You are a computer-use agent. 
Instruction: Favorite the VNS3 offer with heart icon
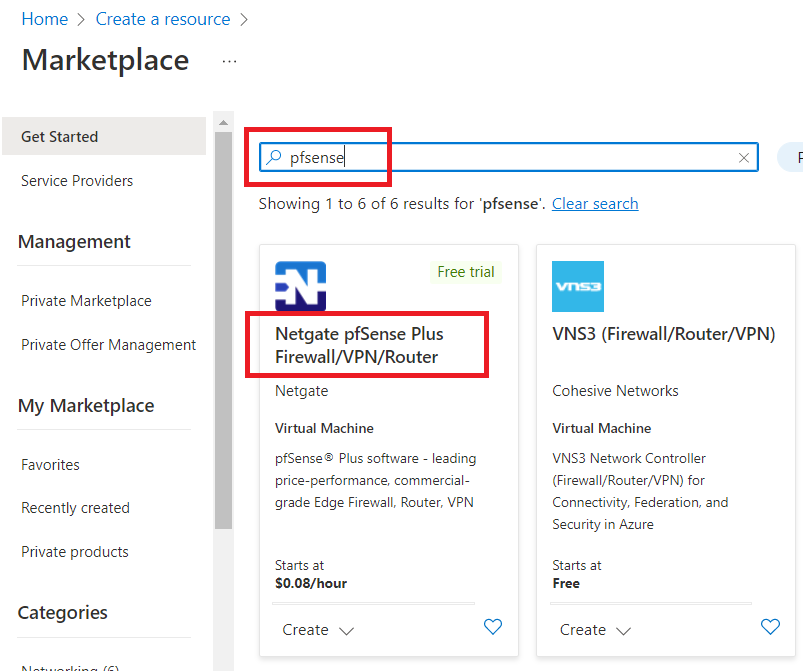click(x=770, y=627)
